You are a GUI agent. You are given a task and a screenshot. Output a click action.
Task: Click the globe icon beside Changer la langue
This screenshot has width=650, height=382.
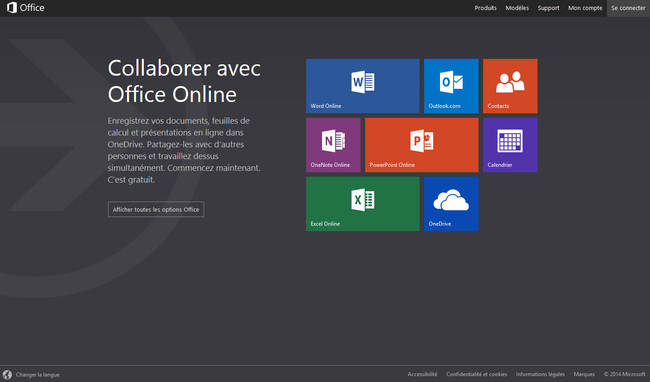[7, 375]
